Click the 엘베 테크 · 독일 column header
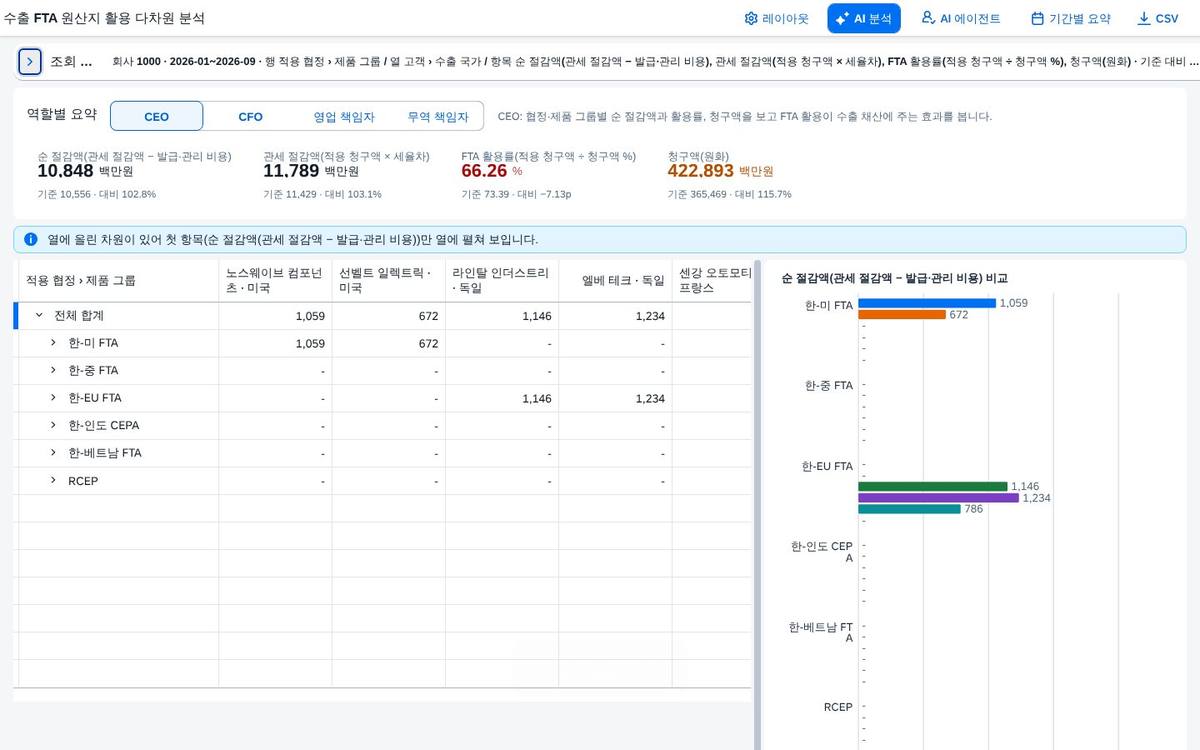 (615, 281)
